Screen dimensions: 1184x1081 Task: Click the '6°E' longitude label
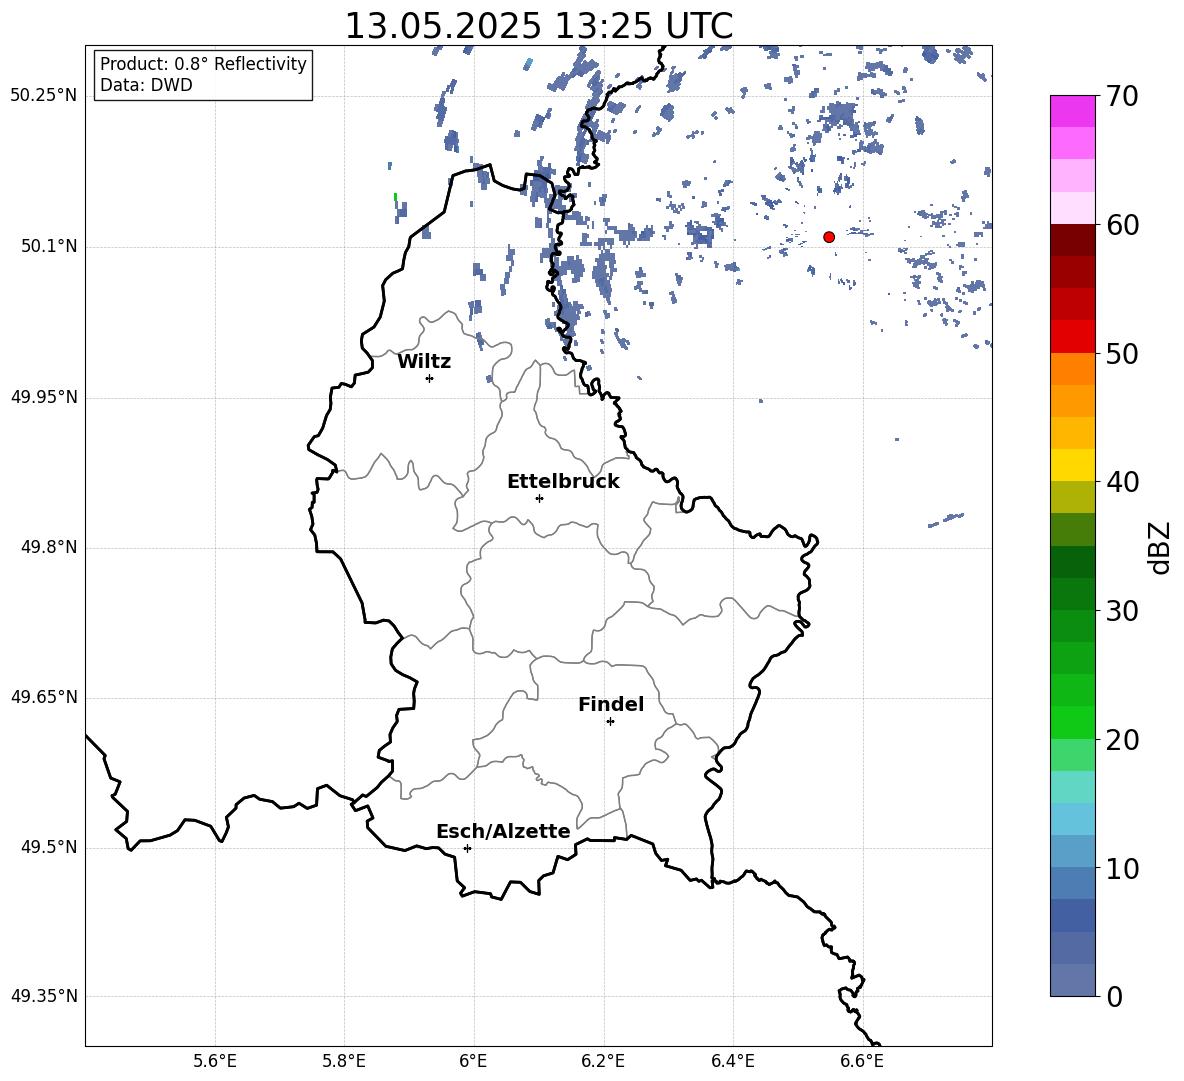[473, 1061]
